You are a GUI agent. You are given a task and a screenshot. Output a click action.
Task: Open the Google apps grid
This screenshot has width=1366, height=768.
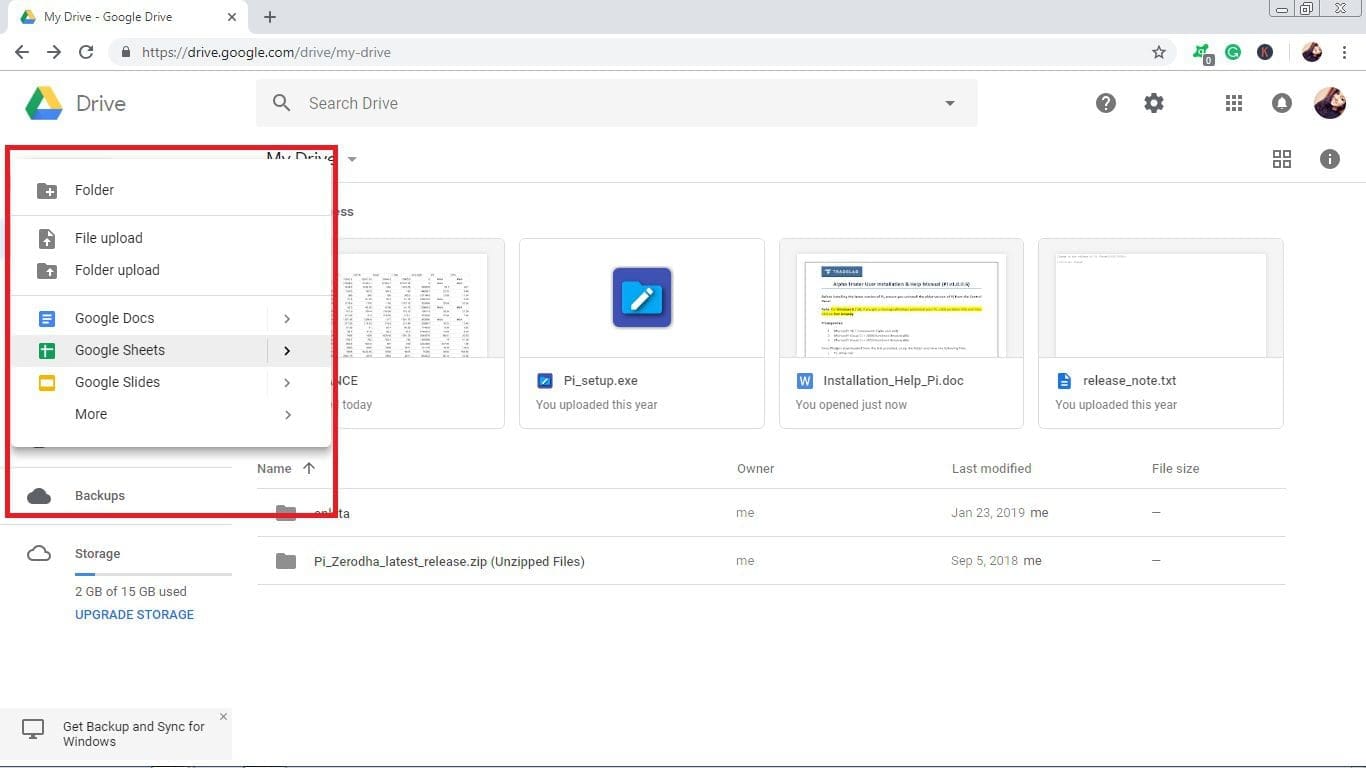click(1234, 103)
